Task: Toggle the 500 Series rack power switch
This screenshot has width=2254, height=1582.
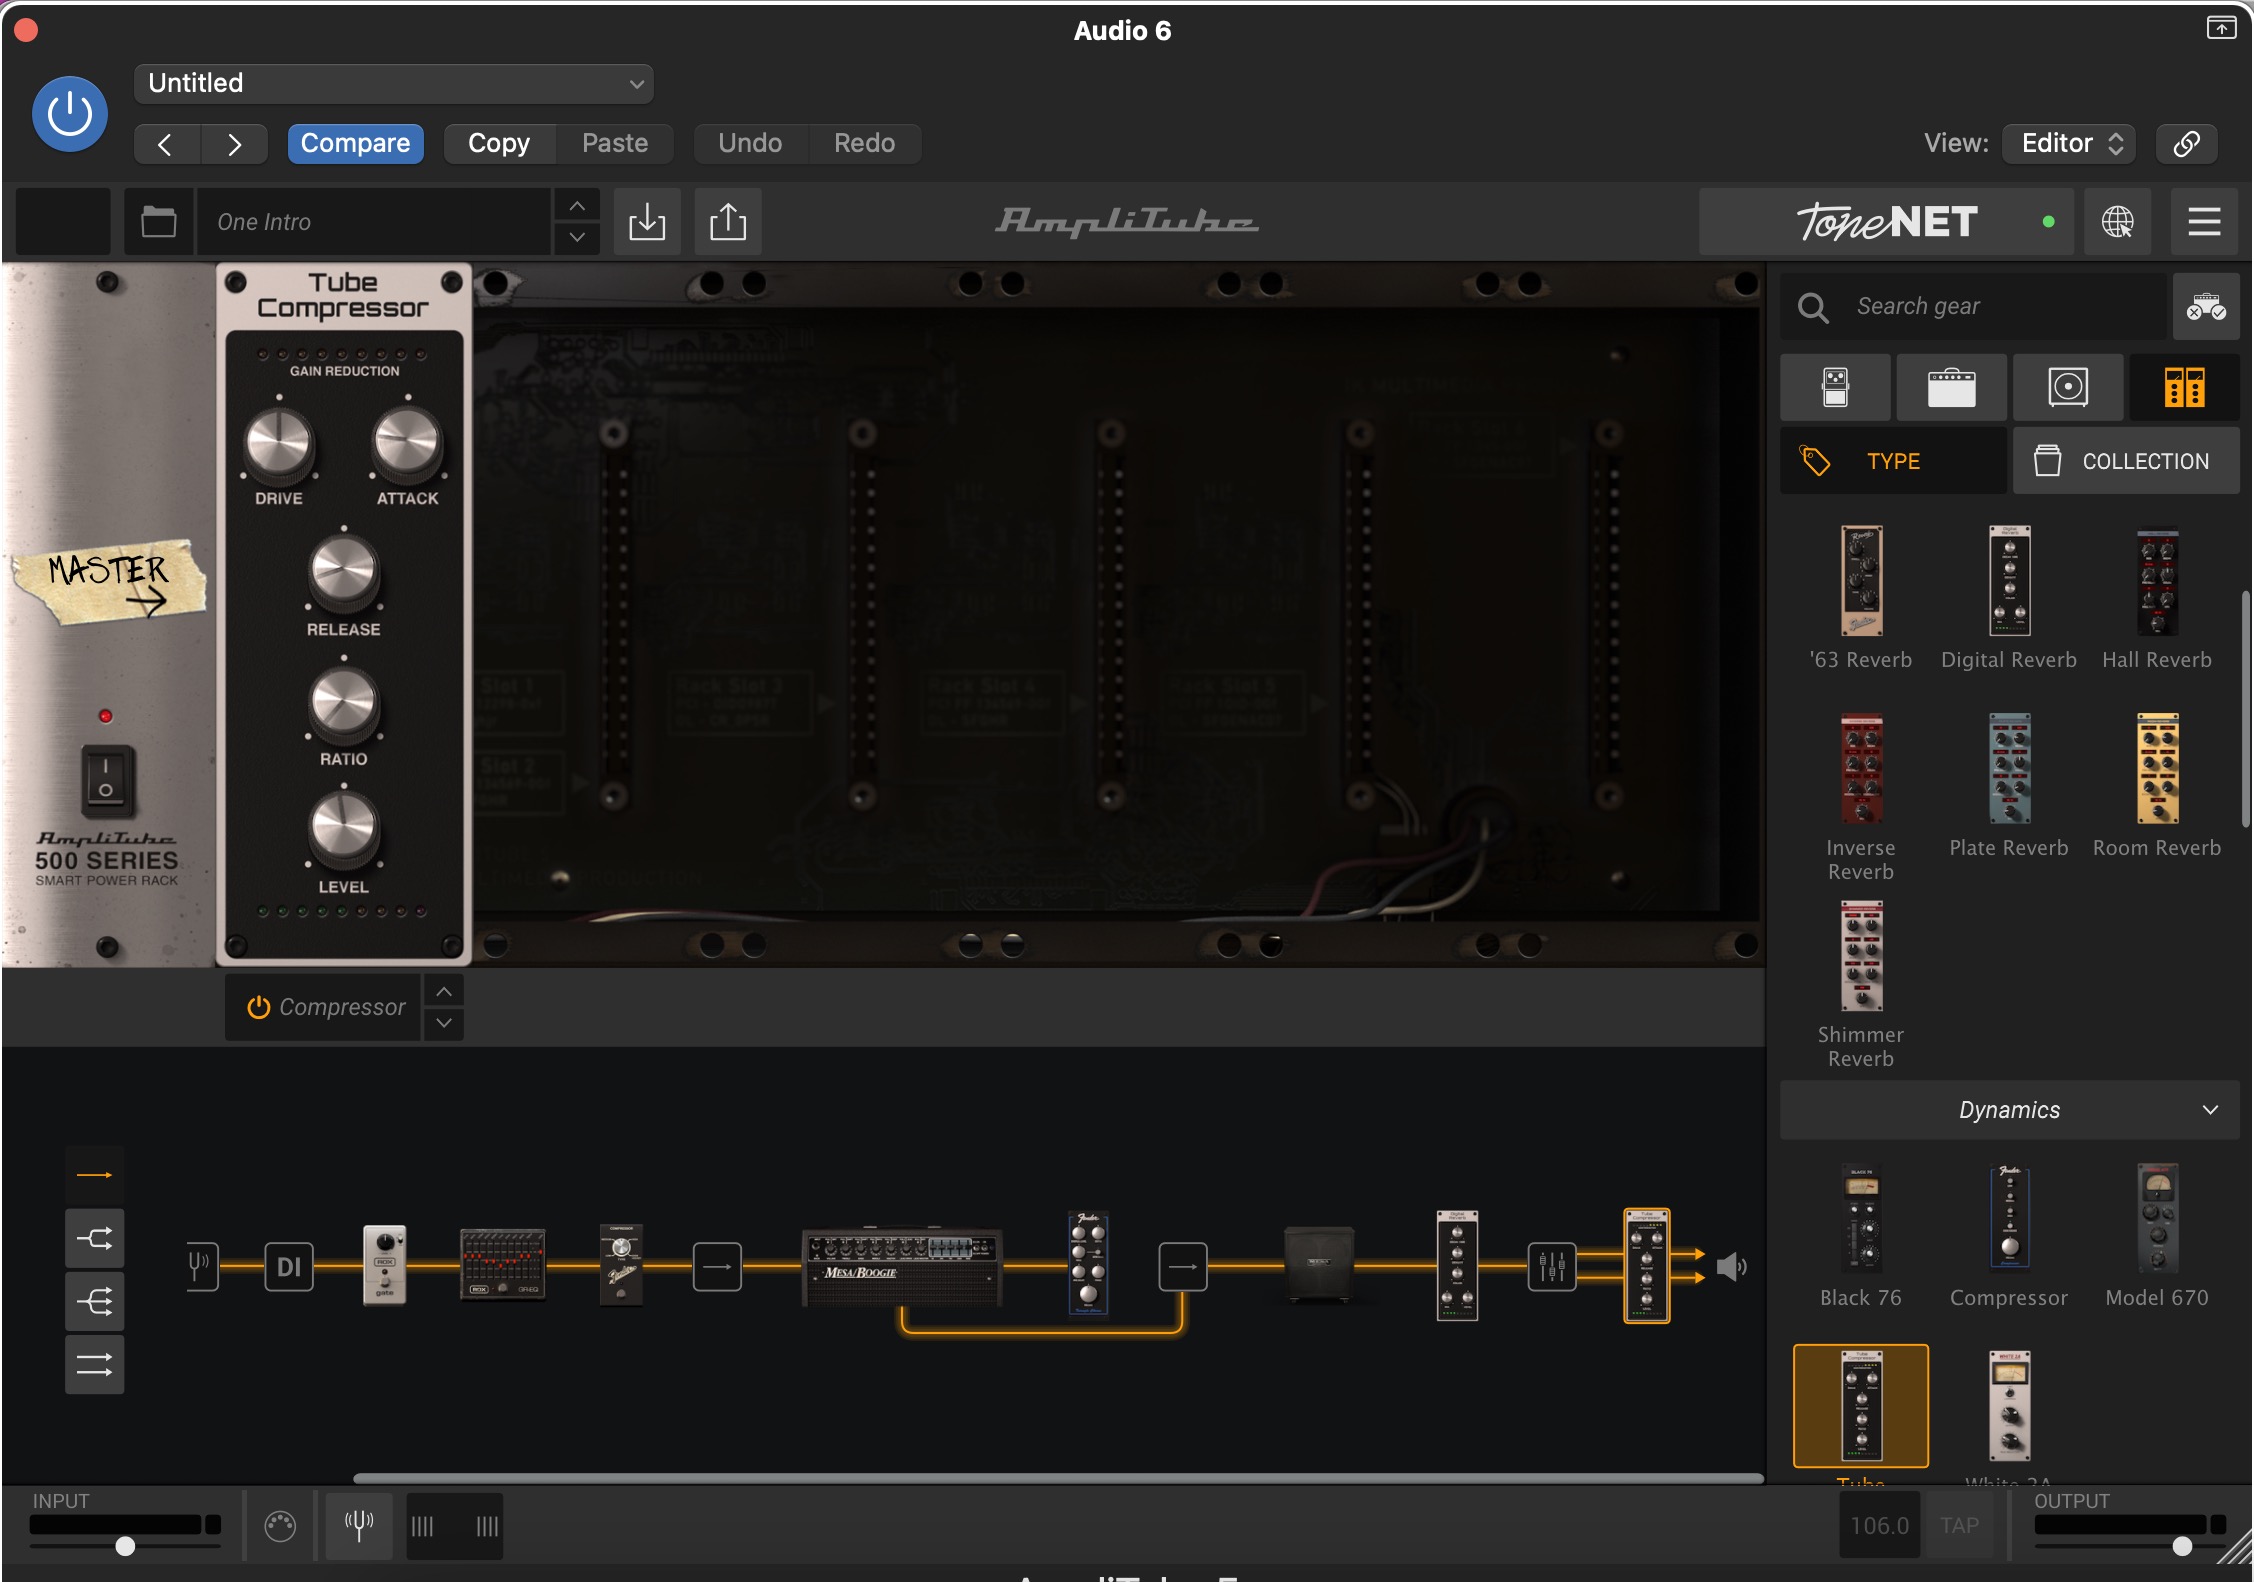Action: tap(106, 781)
